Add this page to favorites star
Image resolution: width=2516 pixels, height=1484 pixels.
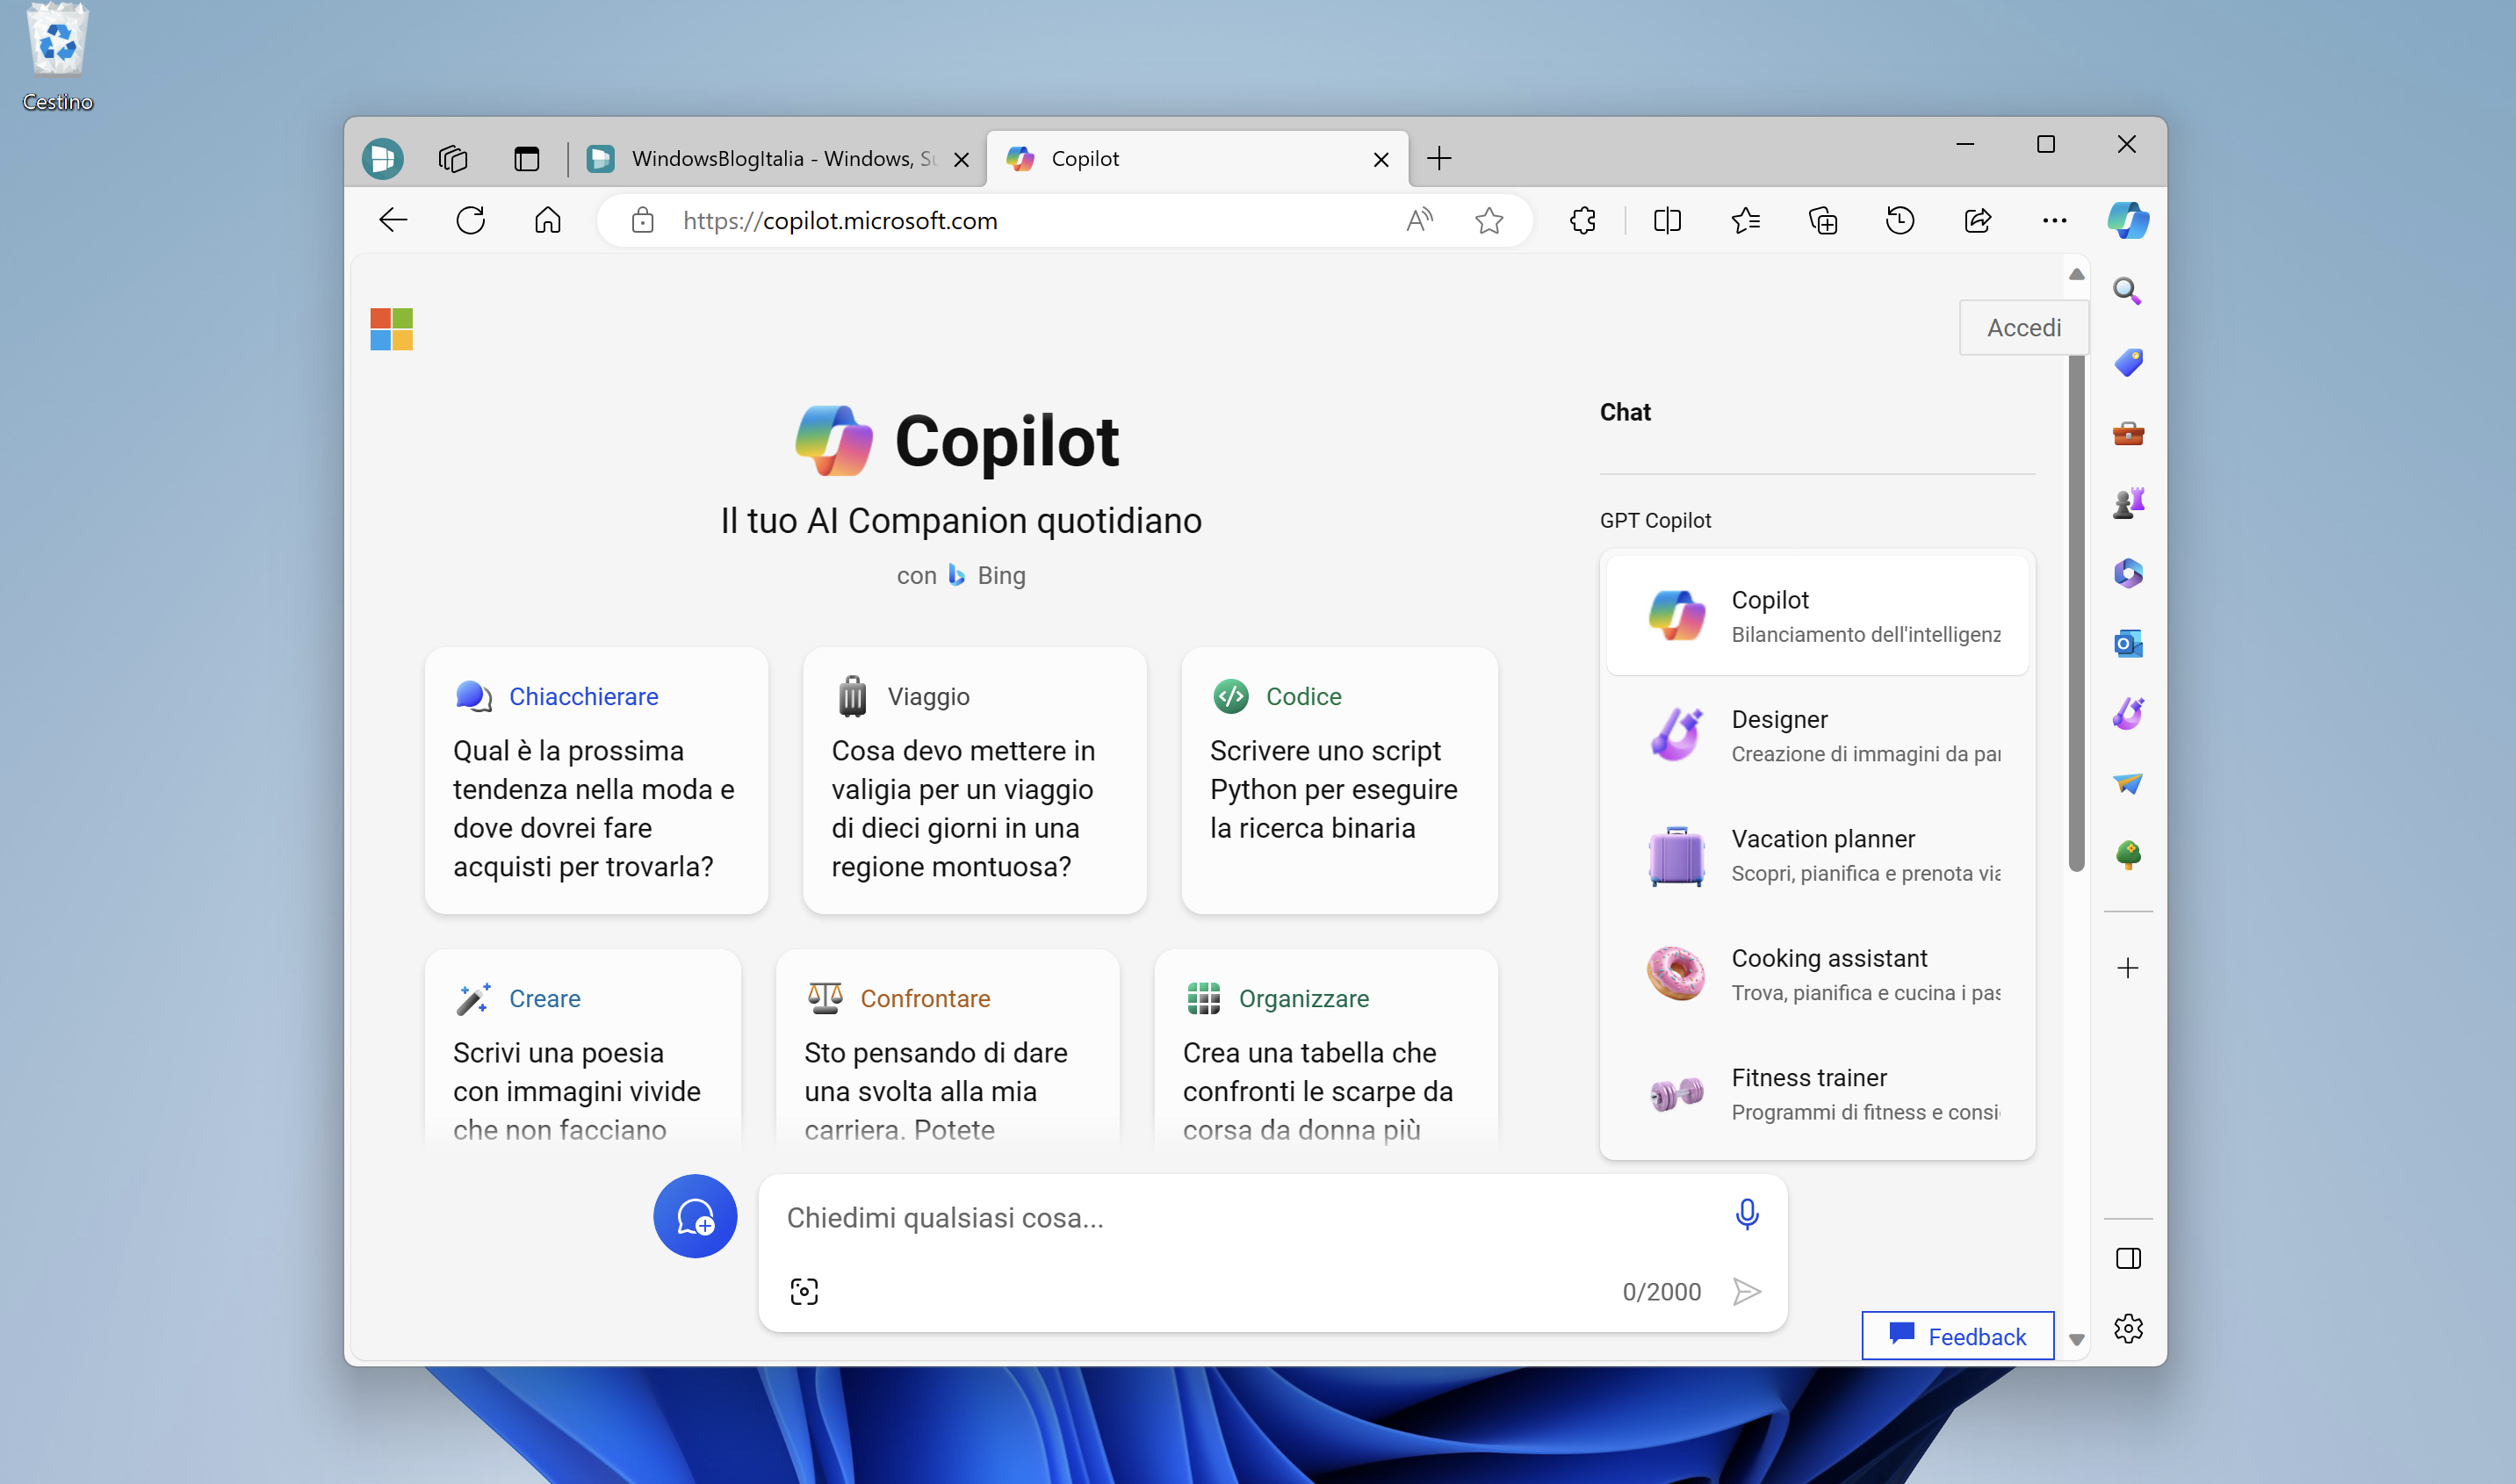point(1489,220)
